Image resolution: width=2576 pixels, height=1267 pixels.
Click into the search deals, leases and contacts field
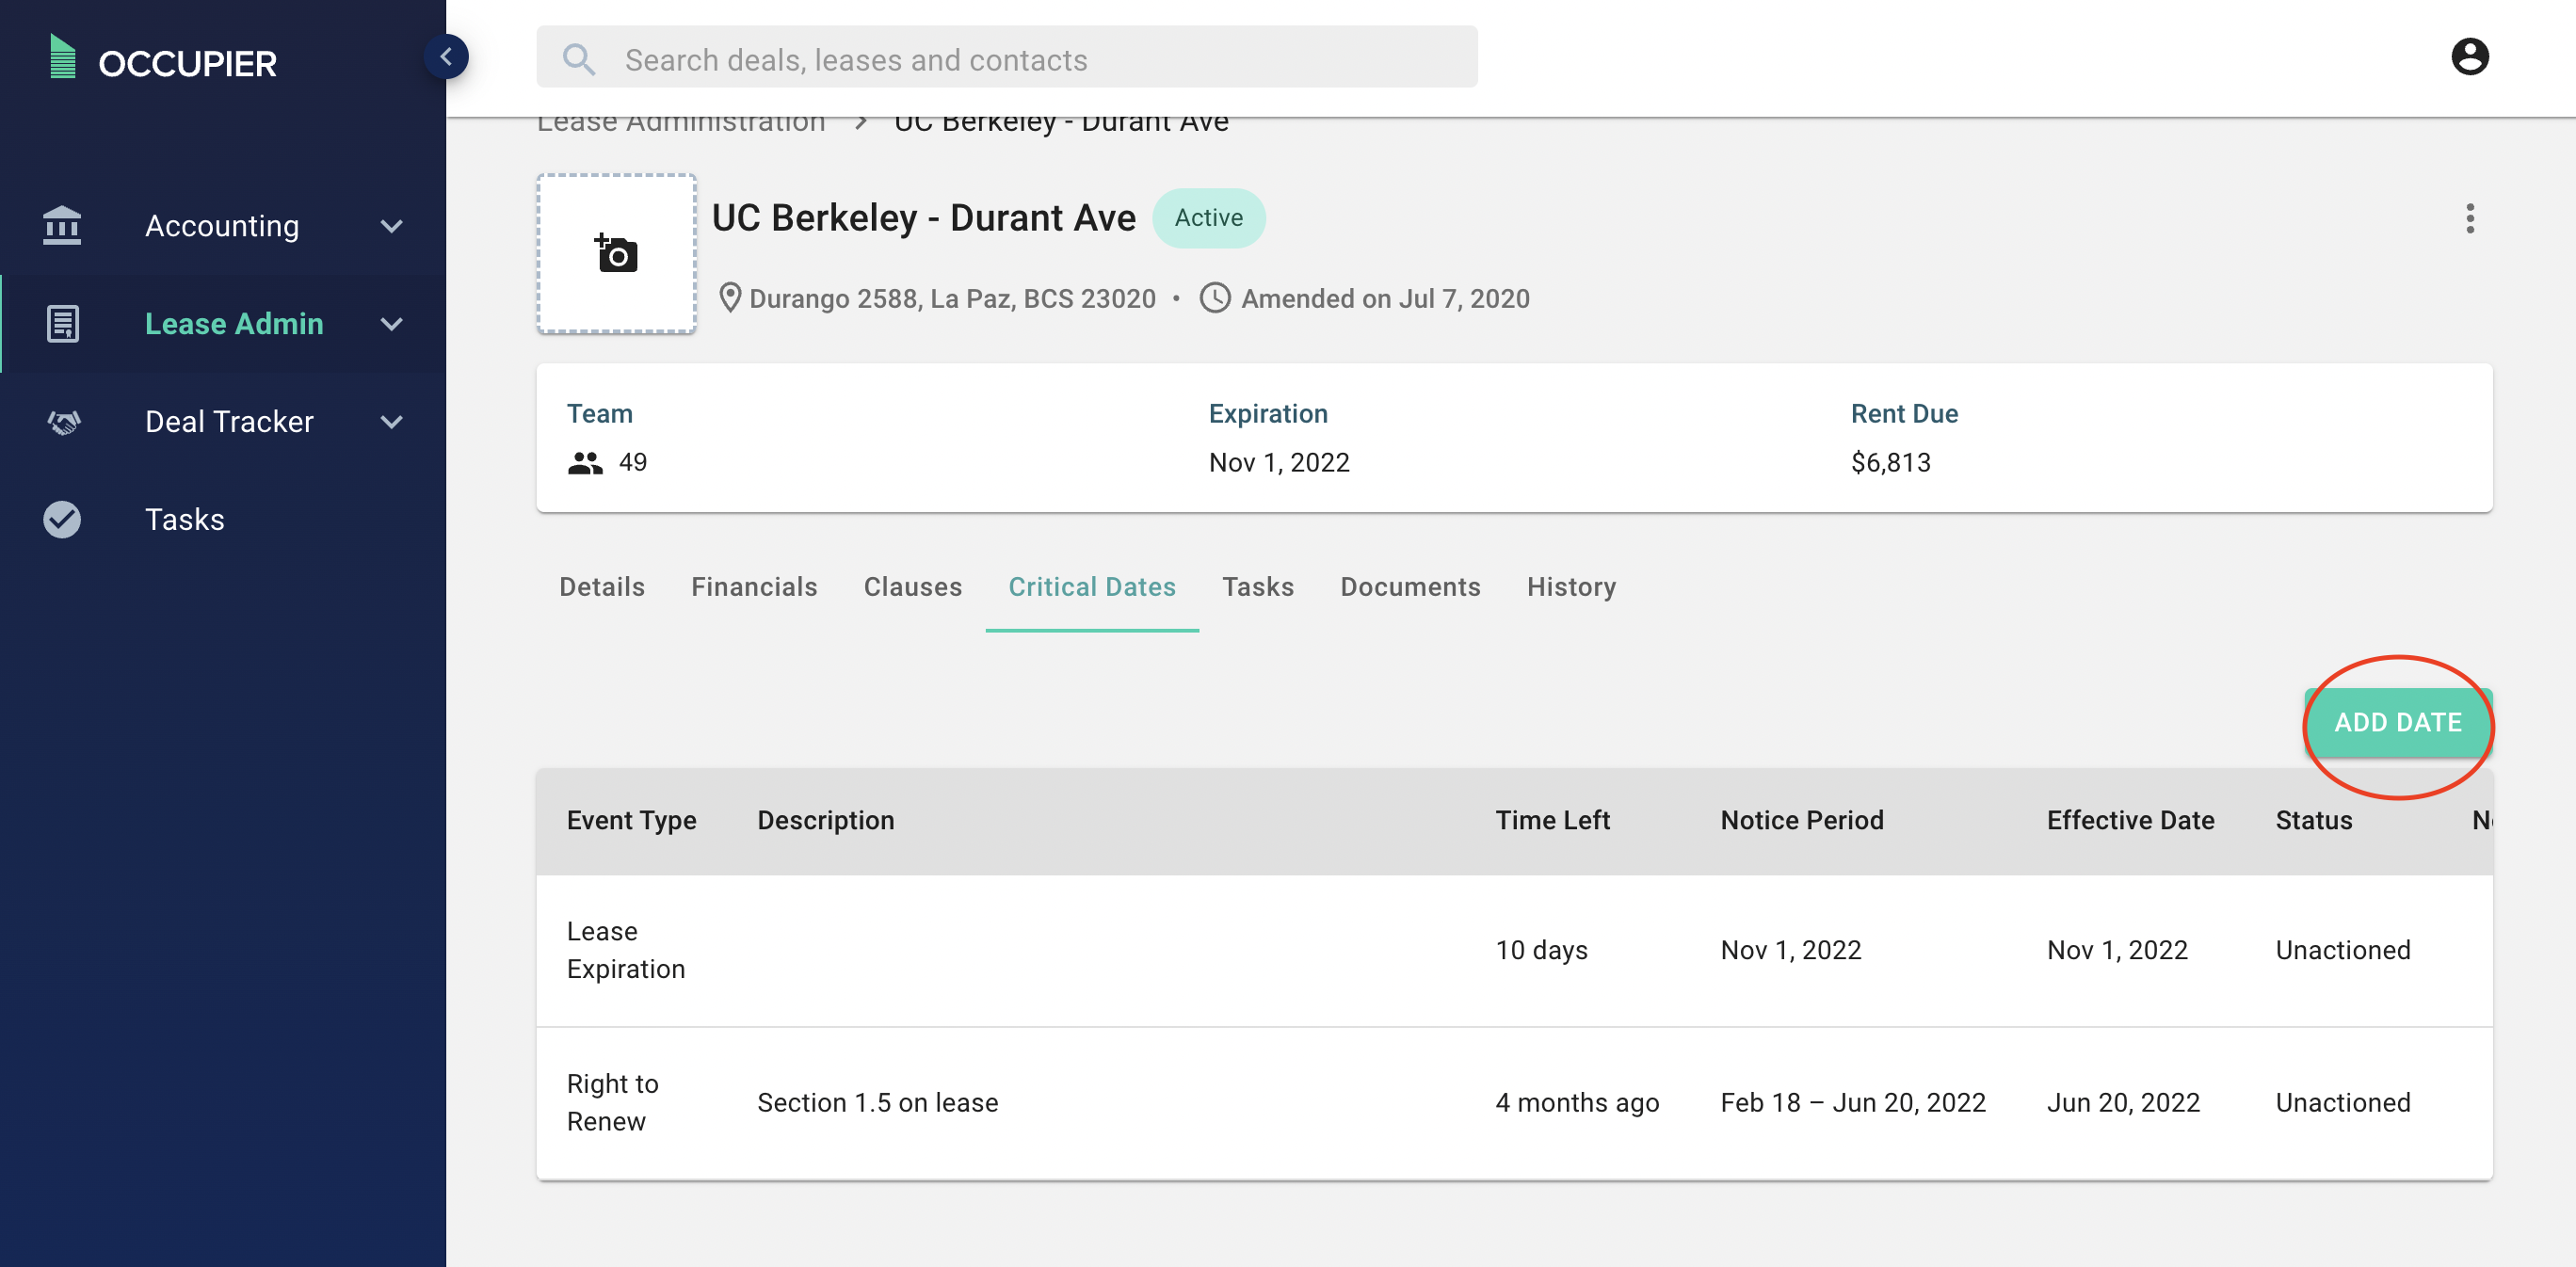click(1006, 59)
